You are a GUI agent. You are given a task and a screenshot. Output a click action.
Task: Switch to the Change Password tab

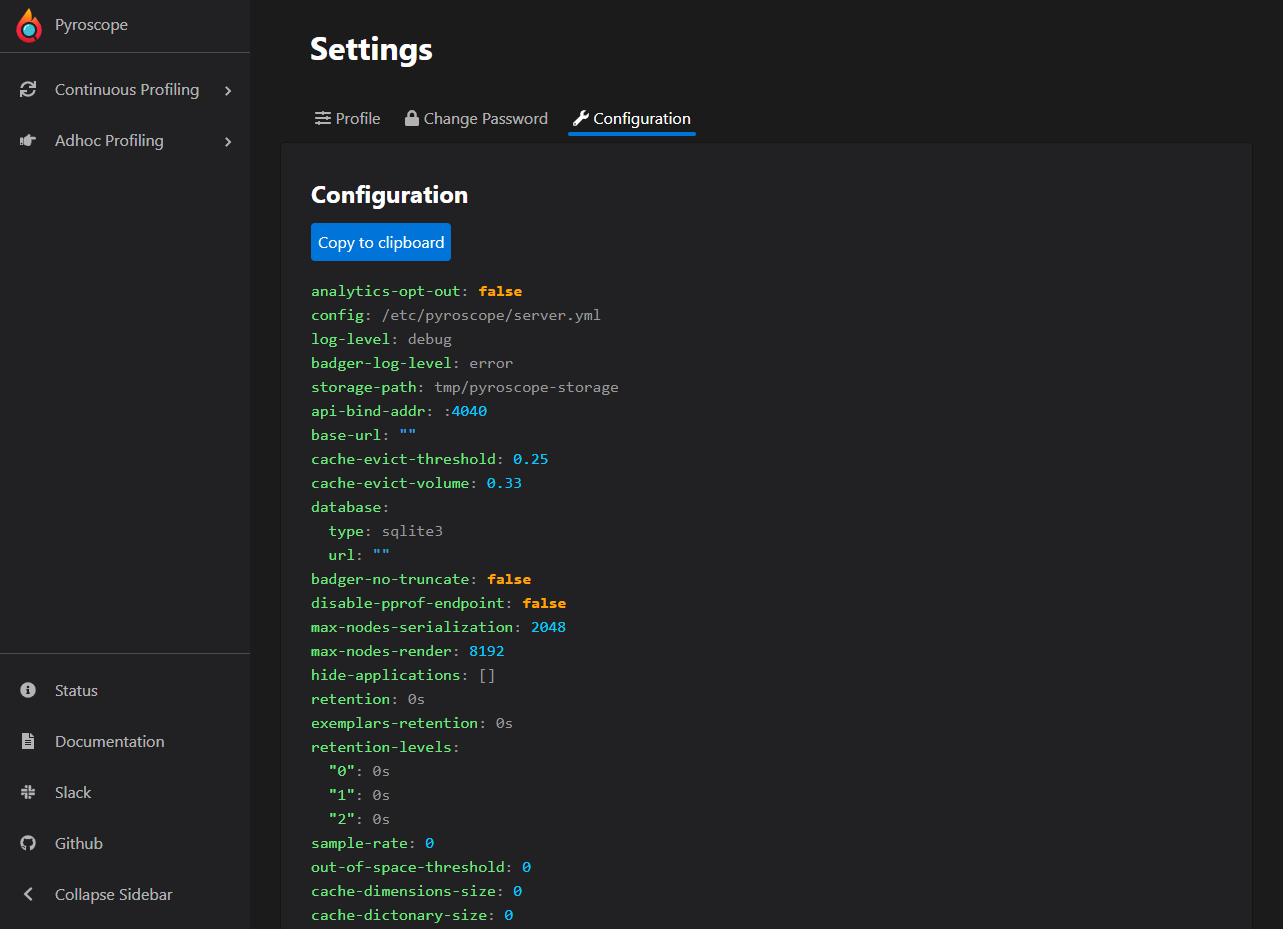tap(485, 118)
